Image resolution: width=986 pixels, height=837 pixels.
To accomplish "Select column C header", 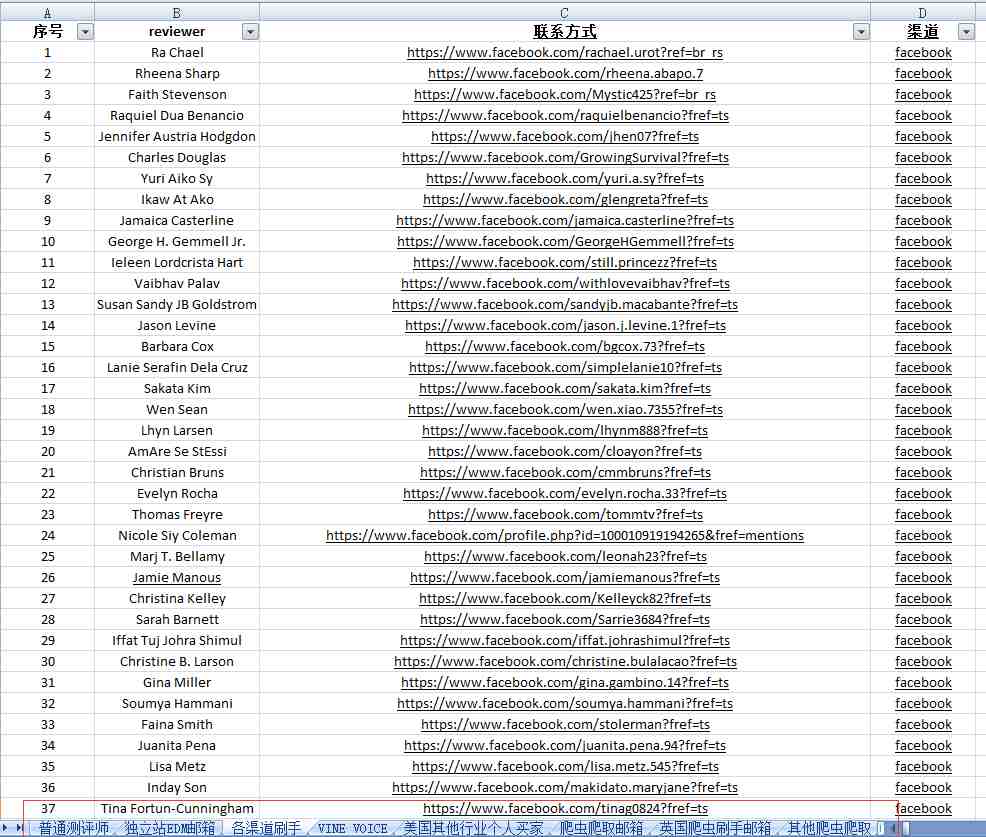I will 565,12.
